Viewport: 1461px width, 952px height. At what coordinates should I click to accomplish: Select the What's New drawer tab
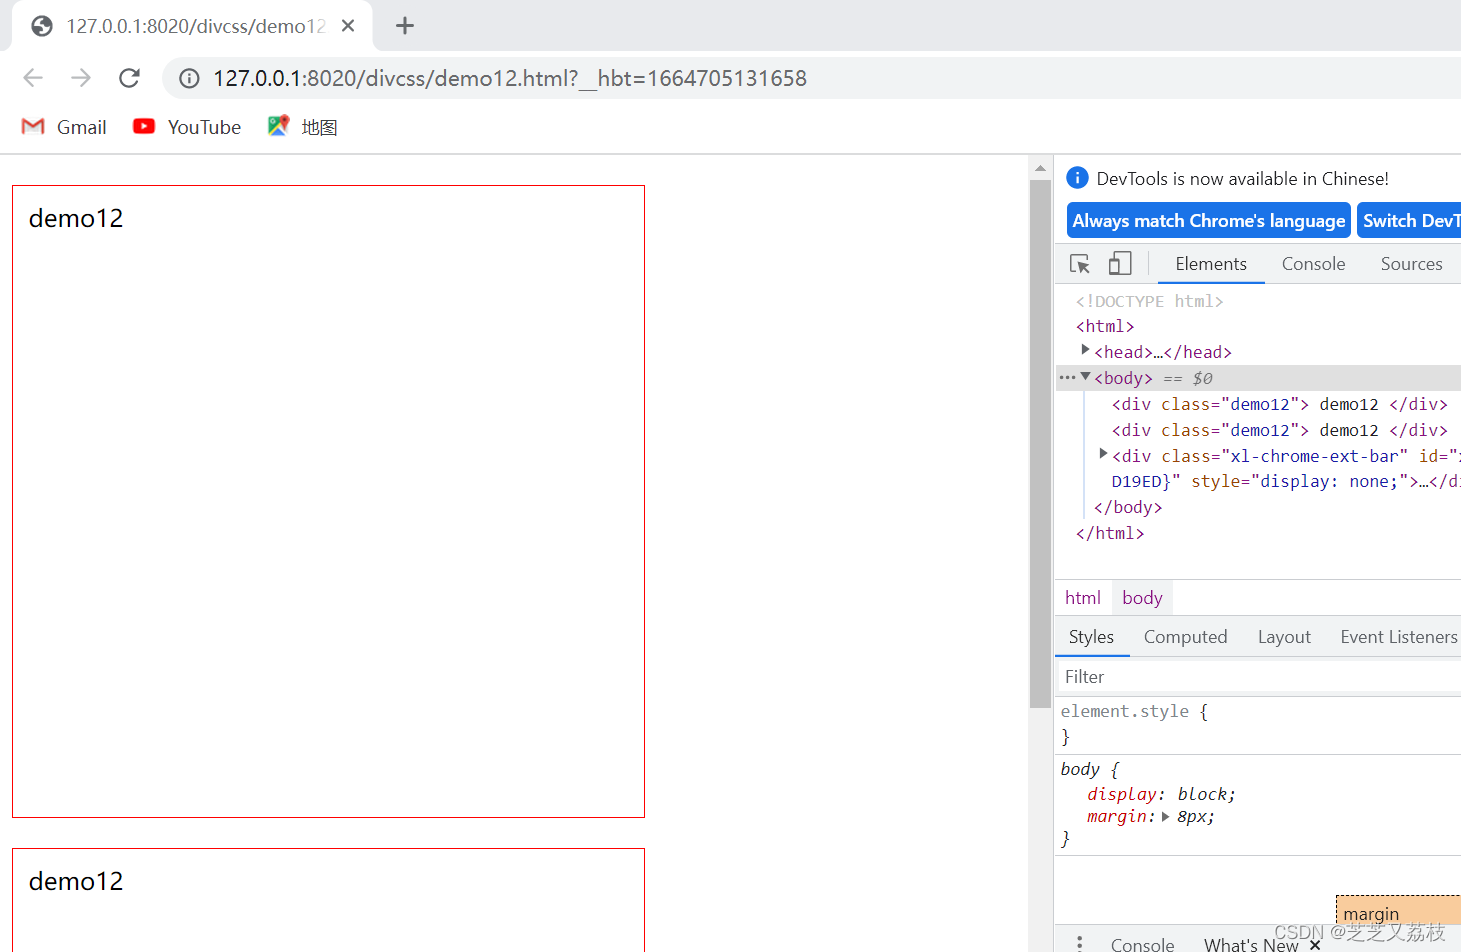1251,944
